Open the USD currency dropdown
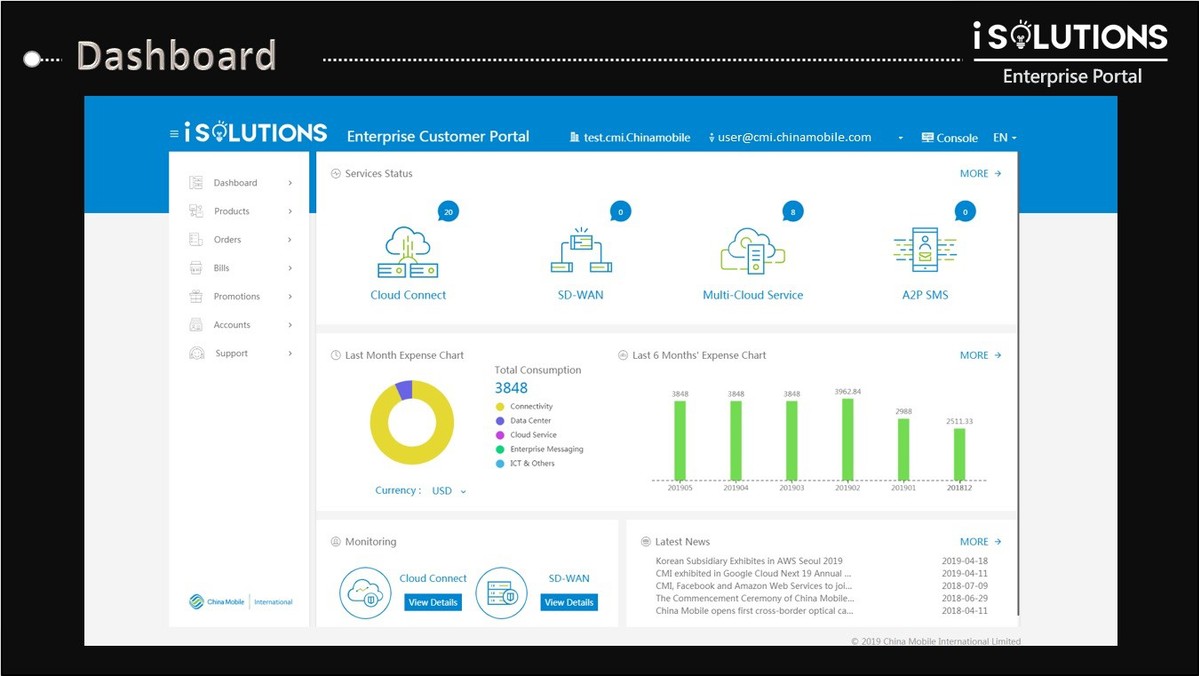The height and width of the screenshot is (676, 1199). coord(449,491)
